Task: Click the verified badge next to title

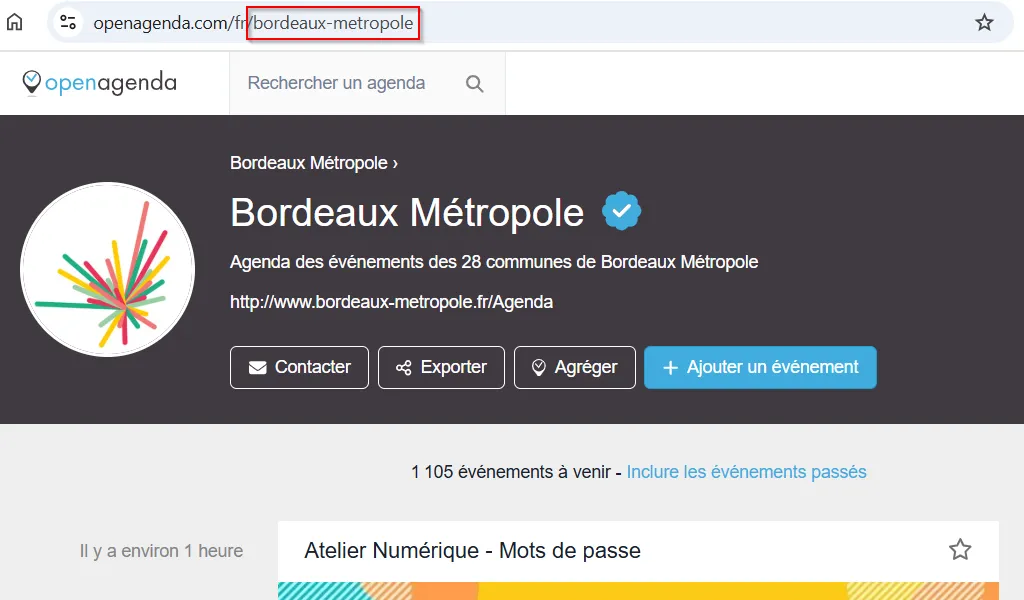Action: pos(622,211)
